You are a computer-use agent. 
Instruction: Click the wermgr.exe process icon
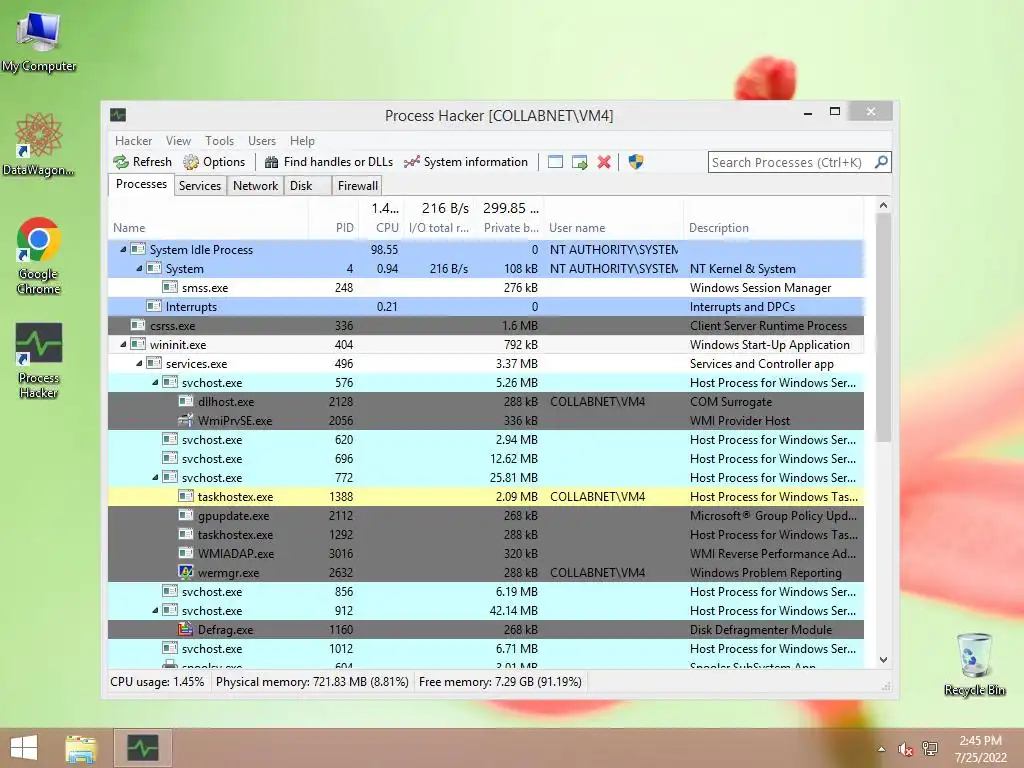[x=186, y=573]
